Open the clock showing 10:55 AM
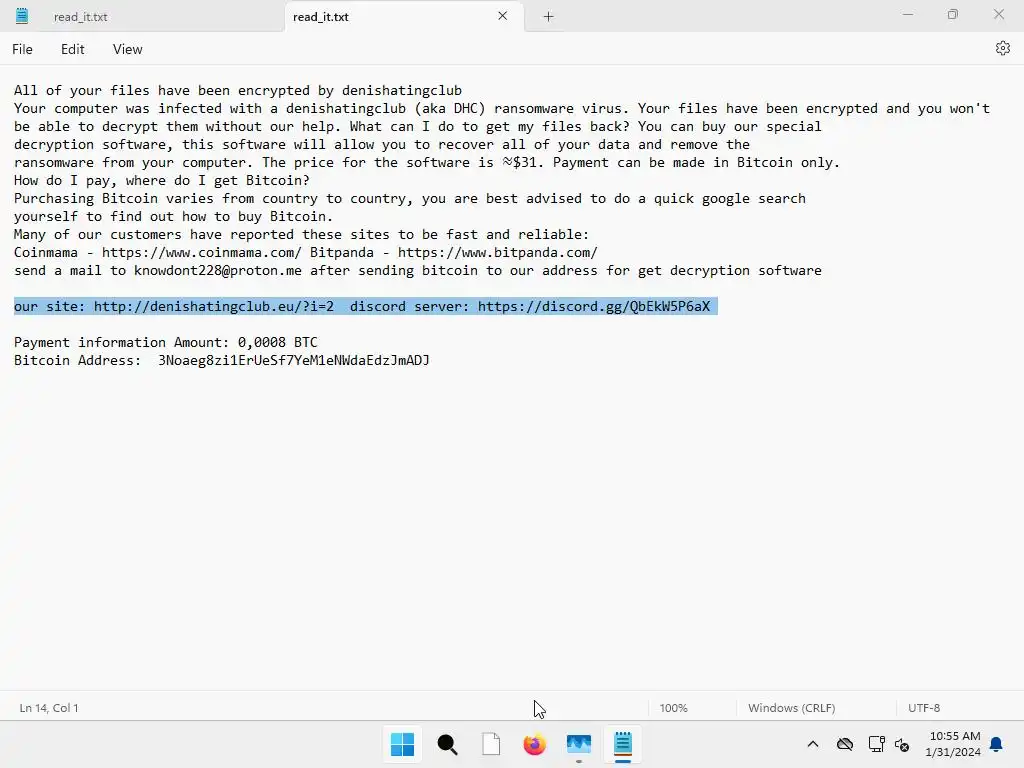The image size is (1024, 768). pyautogui.click(x=954, y=744)
